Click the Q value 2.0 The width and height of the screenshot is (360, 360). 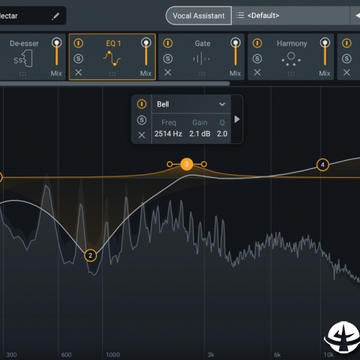[222, 134]
